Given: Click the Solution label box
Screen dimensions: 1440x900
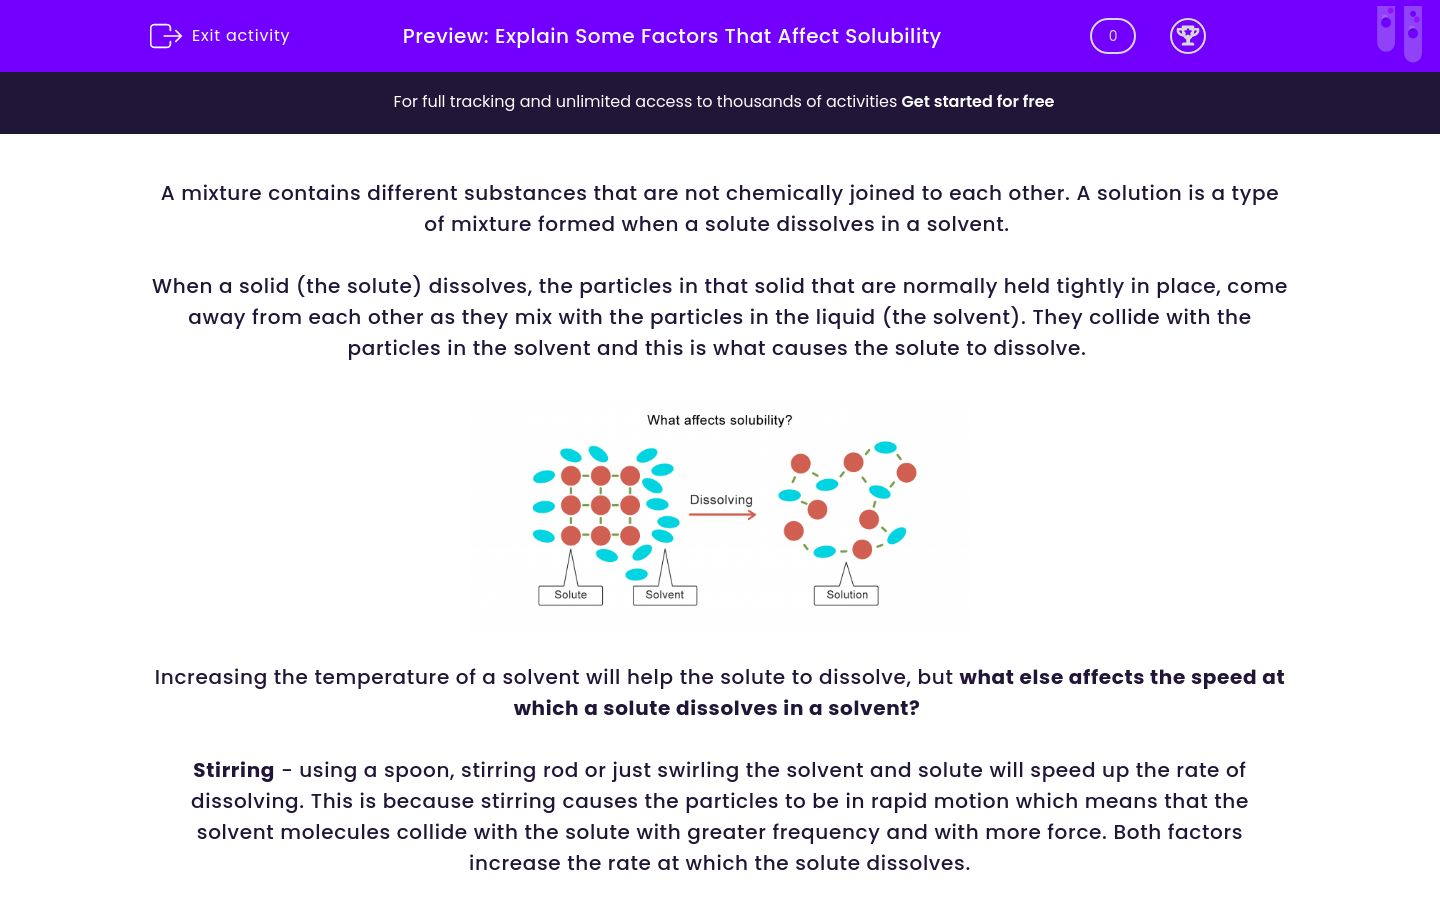Looking at the screenshot, I should [x=846, y=593].
